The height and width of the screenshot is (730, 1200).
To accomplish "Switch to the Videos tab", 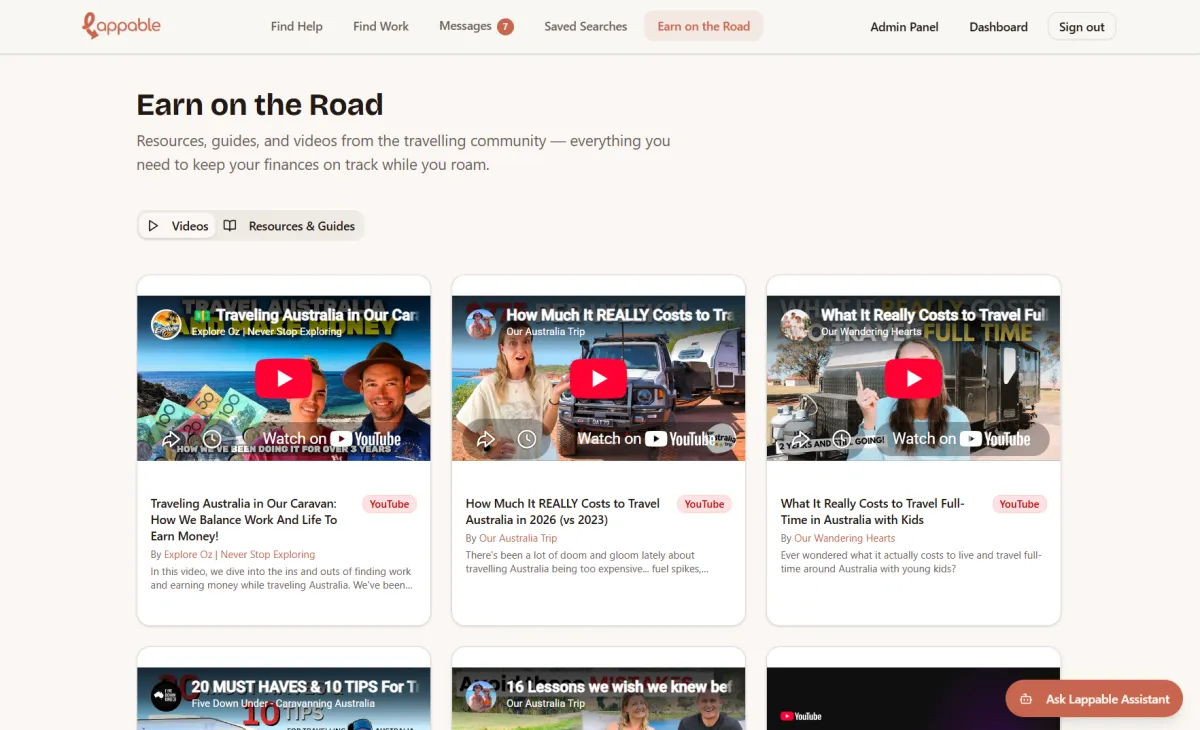I will (x=178, y=226).
